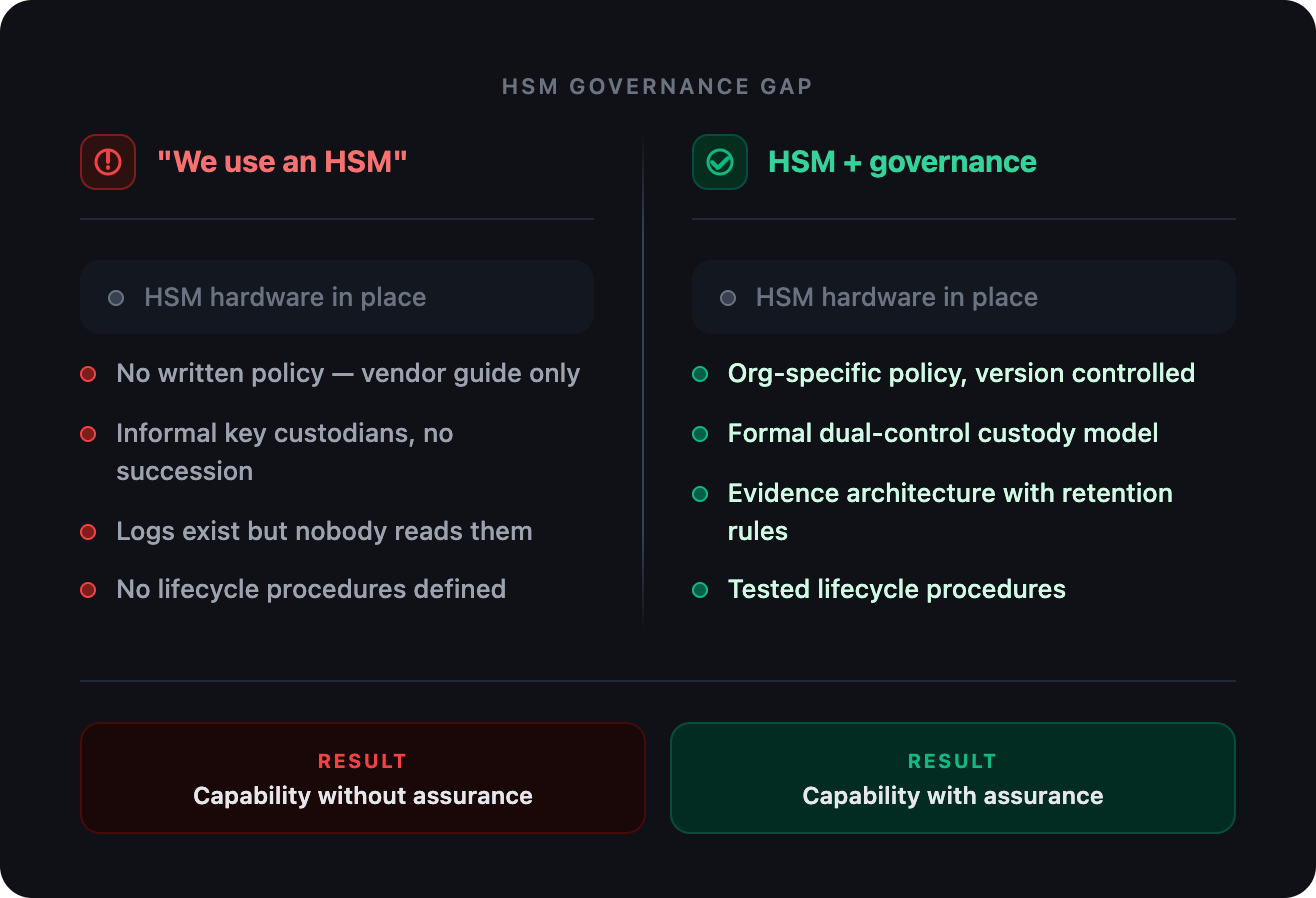Viewport: 1316px width, 898px height.
Task: Select the "We use an HSM" heading
Action: coord(282,162)
